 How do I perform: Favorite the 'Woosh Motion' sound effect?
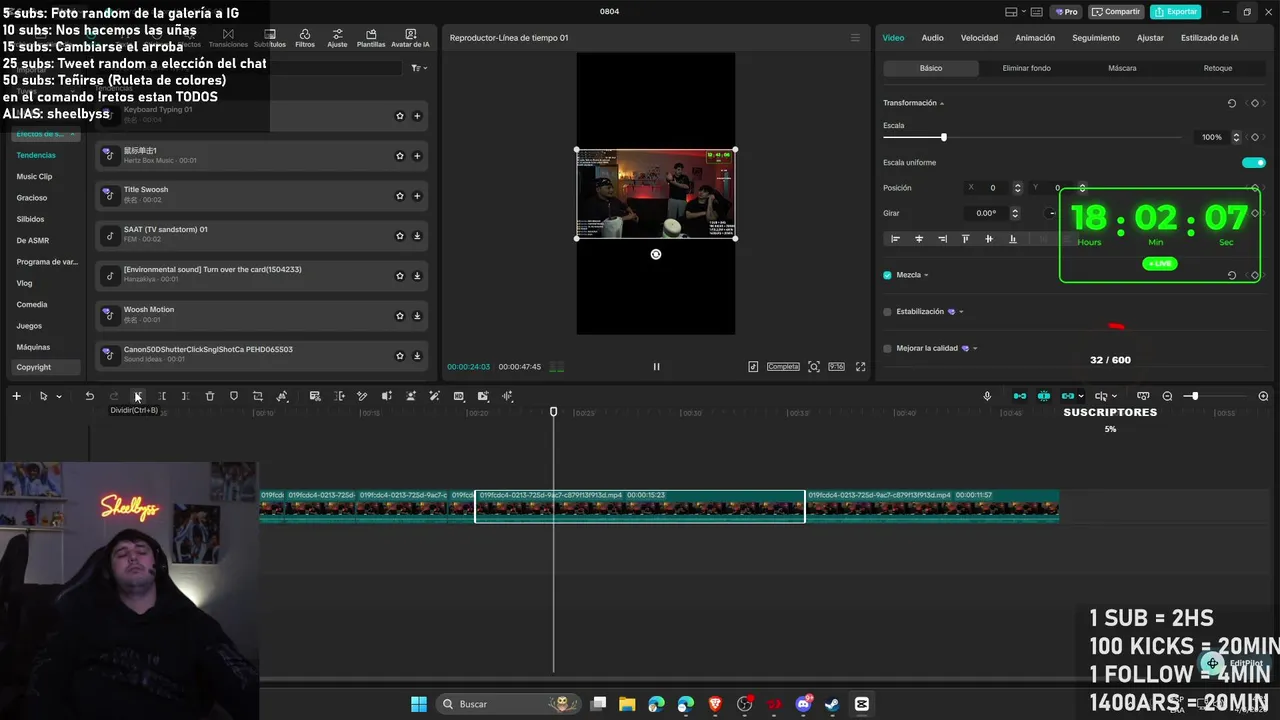(x=400, y=316)
